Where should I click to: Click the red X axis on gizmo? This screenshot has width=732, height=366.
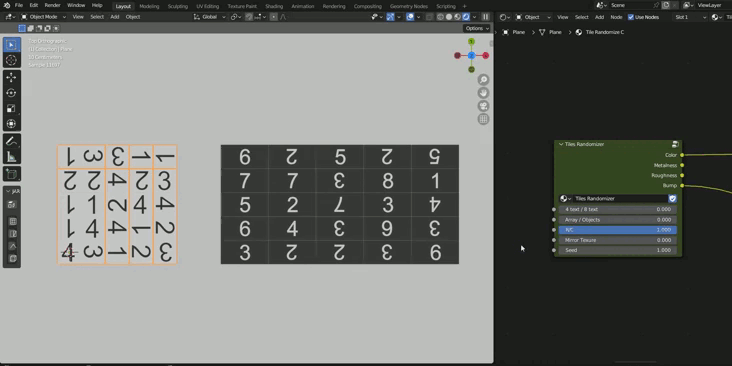click(x=486, y=56)
